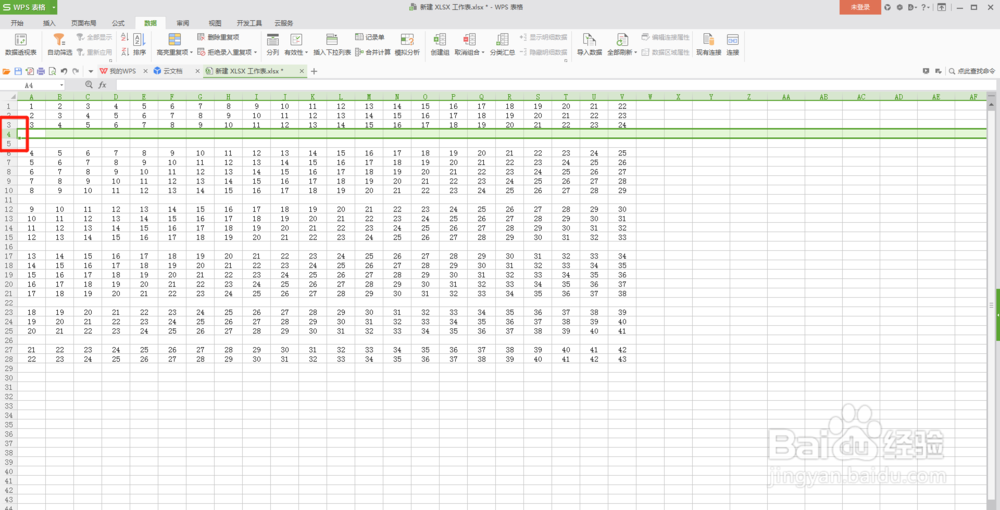Click the 点此查找命令 search box

point(971,71)
